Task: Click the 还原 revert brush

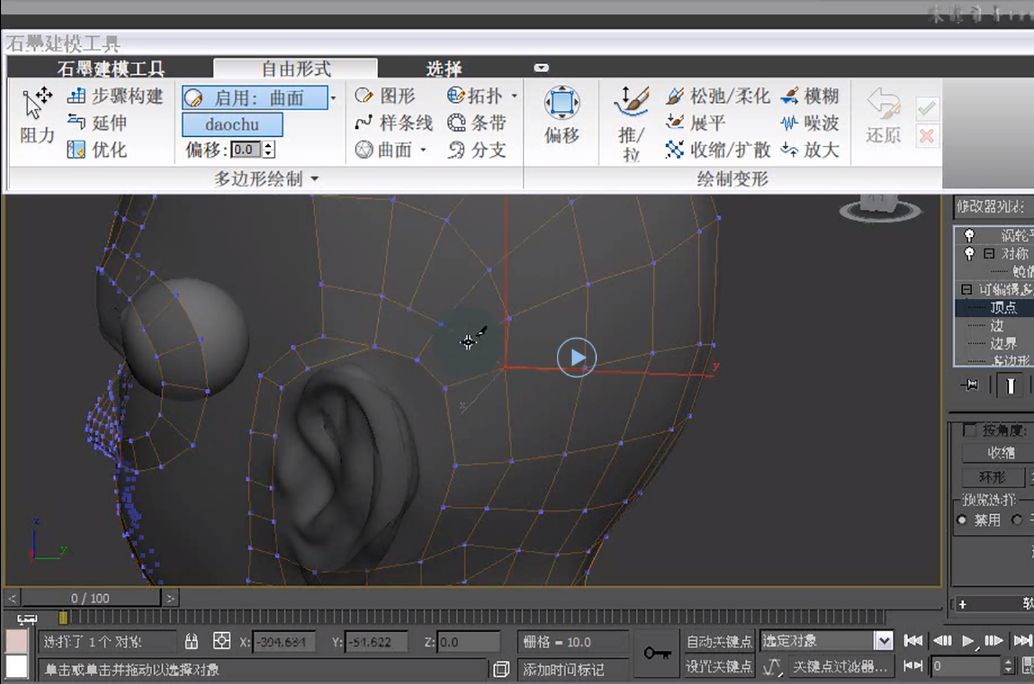Action: coord(884,115)
